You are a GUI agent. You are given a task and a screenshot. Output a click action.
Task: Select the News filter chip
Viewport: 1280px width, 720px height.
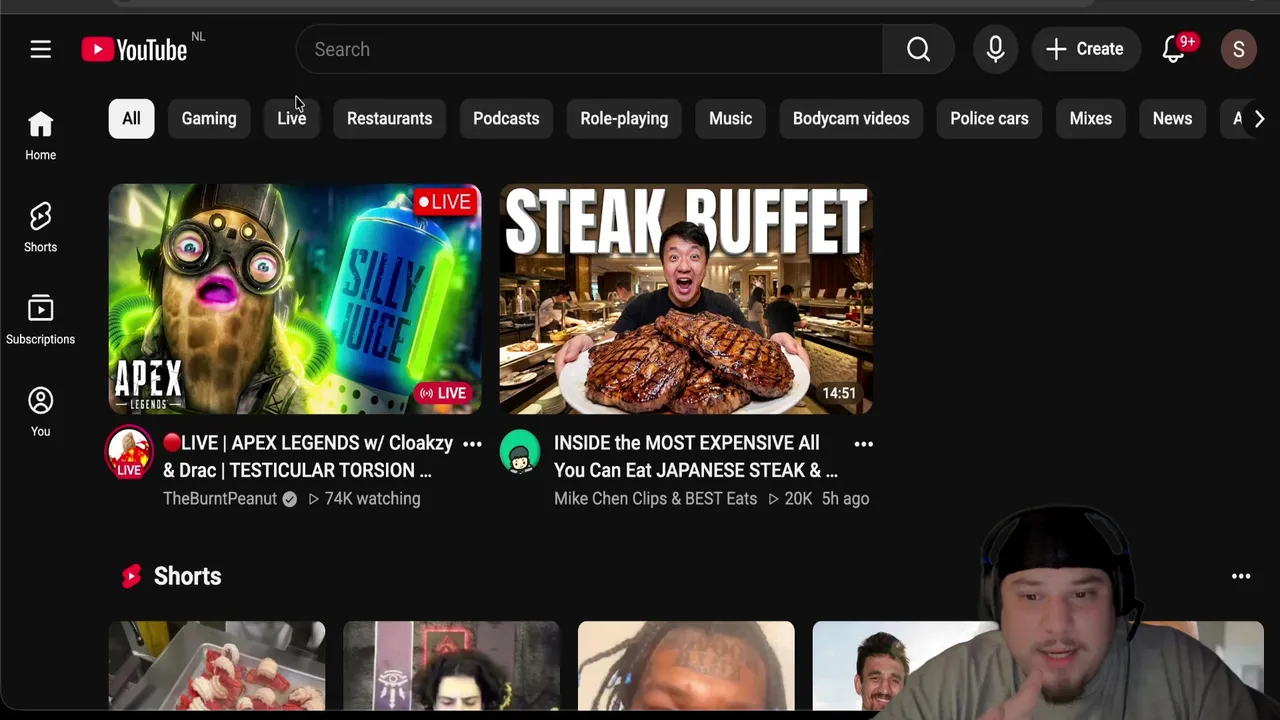click(1172, 118)
